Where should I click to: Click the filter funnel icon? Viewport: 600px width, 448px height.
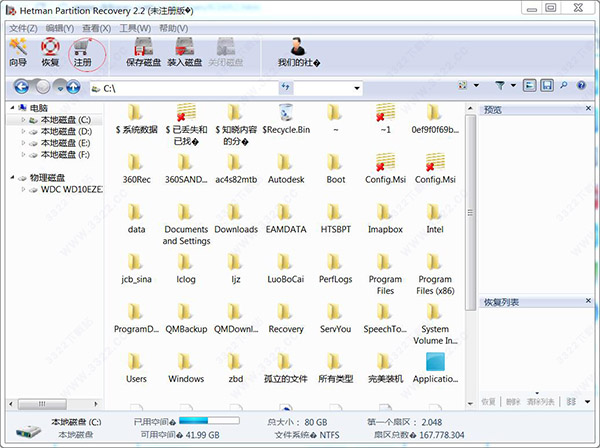[499, 85]
